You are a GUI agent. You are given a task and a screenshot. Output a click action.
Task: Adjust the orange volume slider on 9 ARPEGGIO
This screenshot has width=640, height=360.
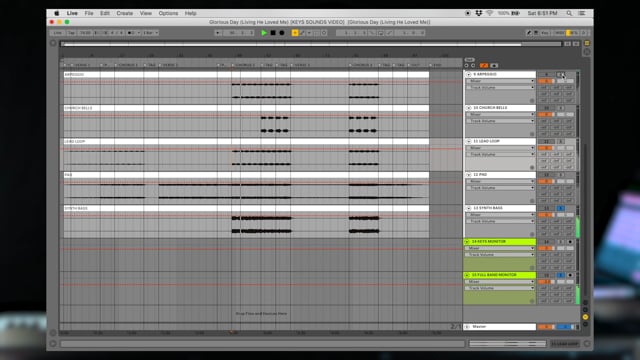546,81
